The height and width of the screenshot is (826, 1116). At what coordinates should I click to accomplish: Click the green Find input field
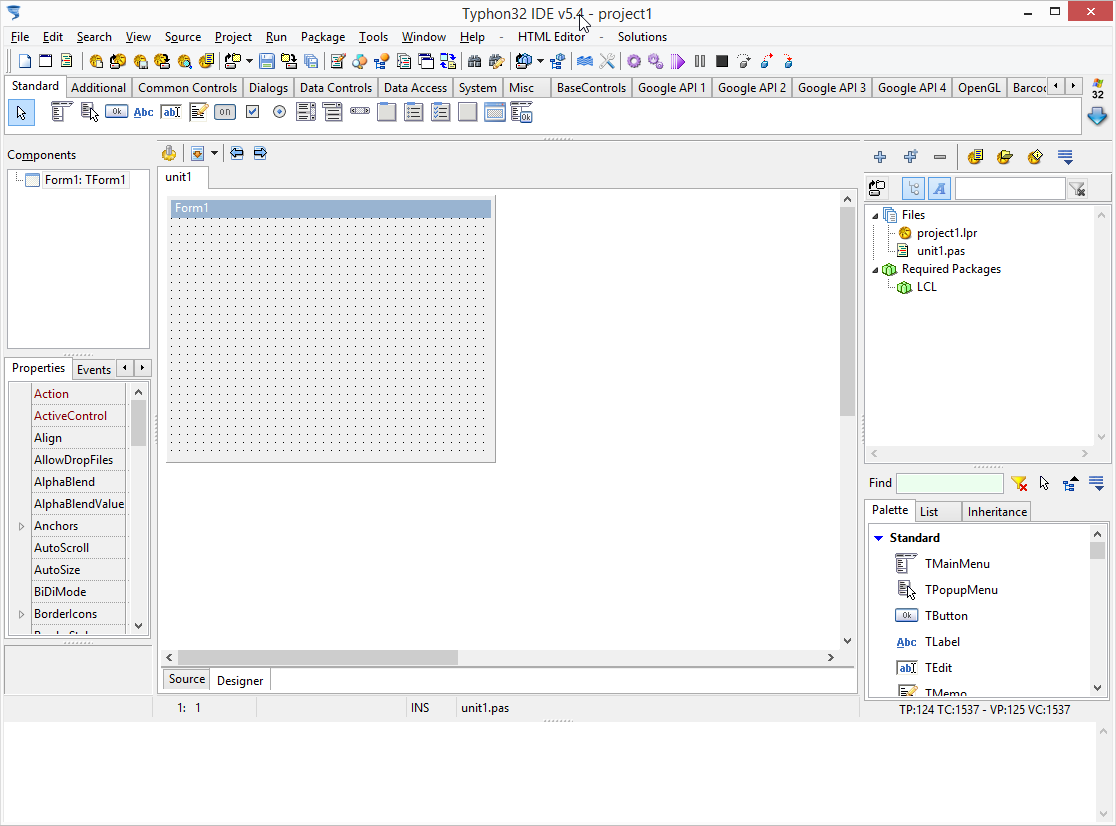[949, 484]
